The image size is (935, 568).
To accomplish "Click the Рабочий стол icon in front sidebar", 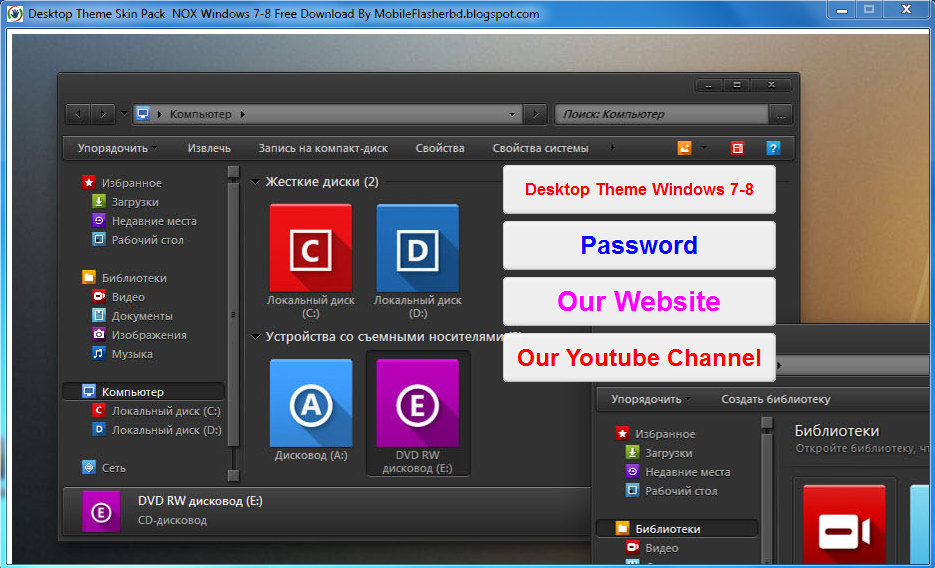I will point(98,240).
